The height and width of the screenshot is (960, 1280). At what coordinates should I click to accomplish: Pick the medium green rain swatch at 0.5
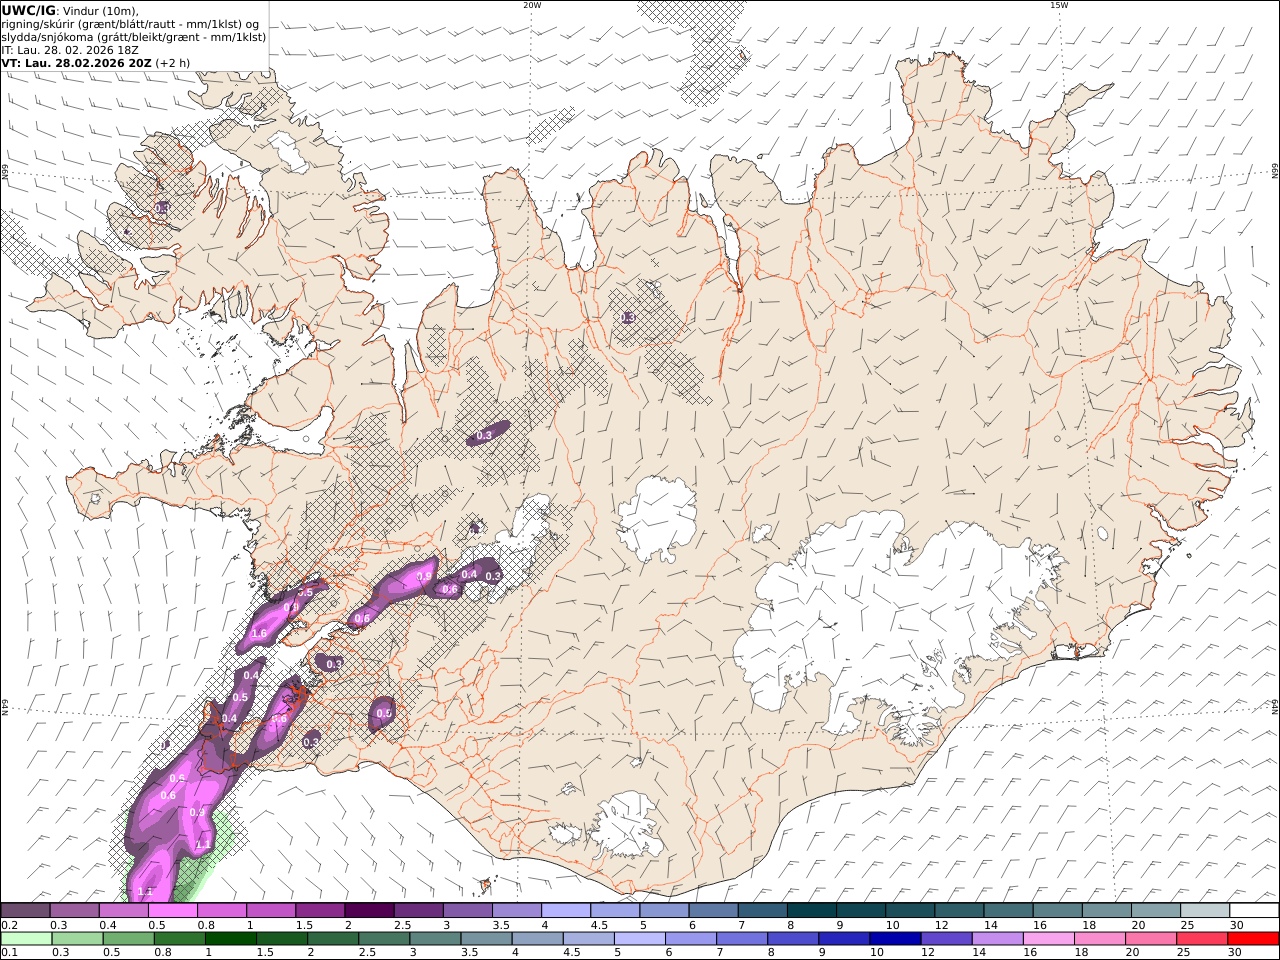pyautogui.click(x=128, y=938)
